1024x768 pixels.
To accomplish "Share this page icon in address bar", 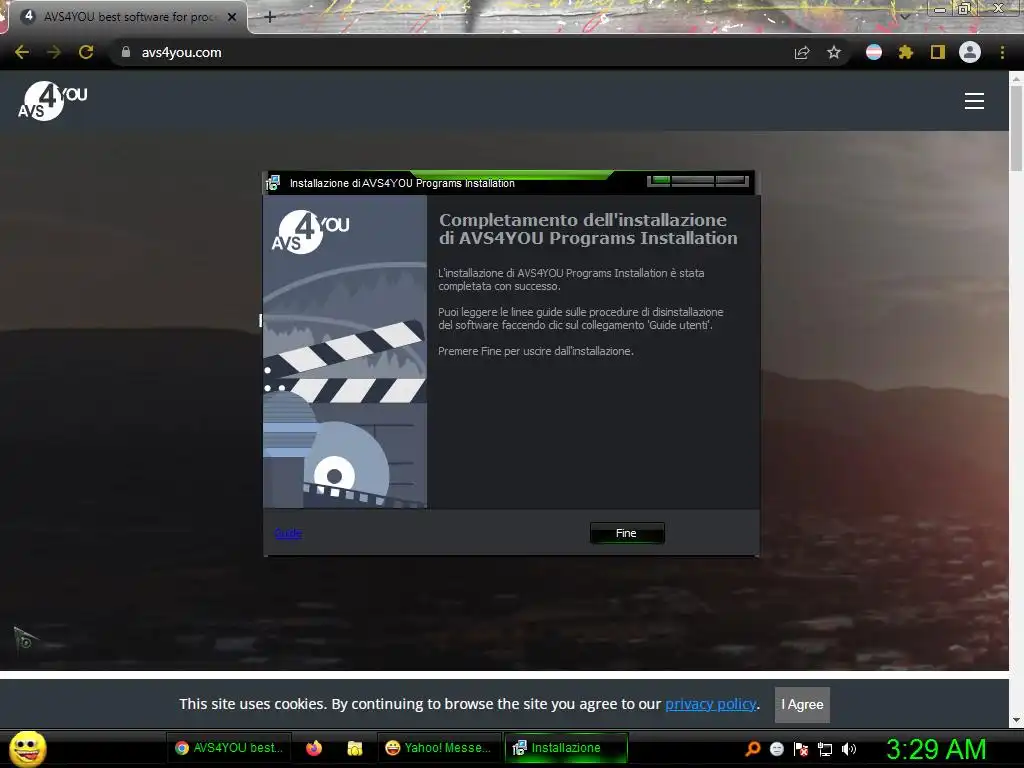I will click(802, 52).
